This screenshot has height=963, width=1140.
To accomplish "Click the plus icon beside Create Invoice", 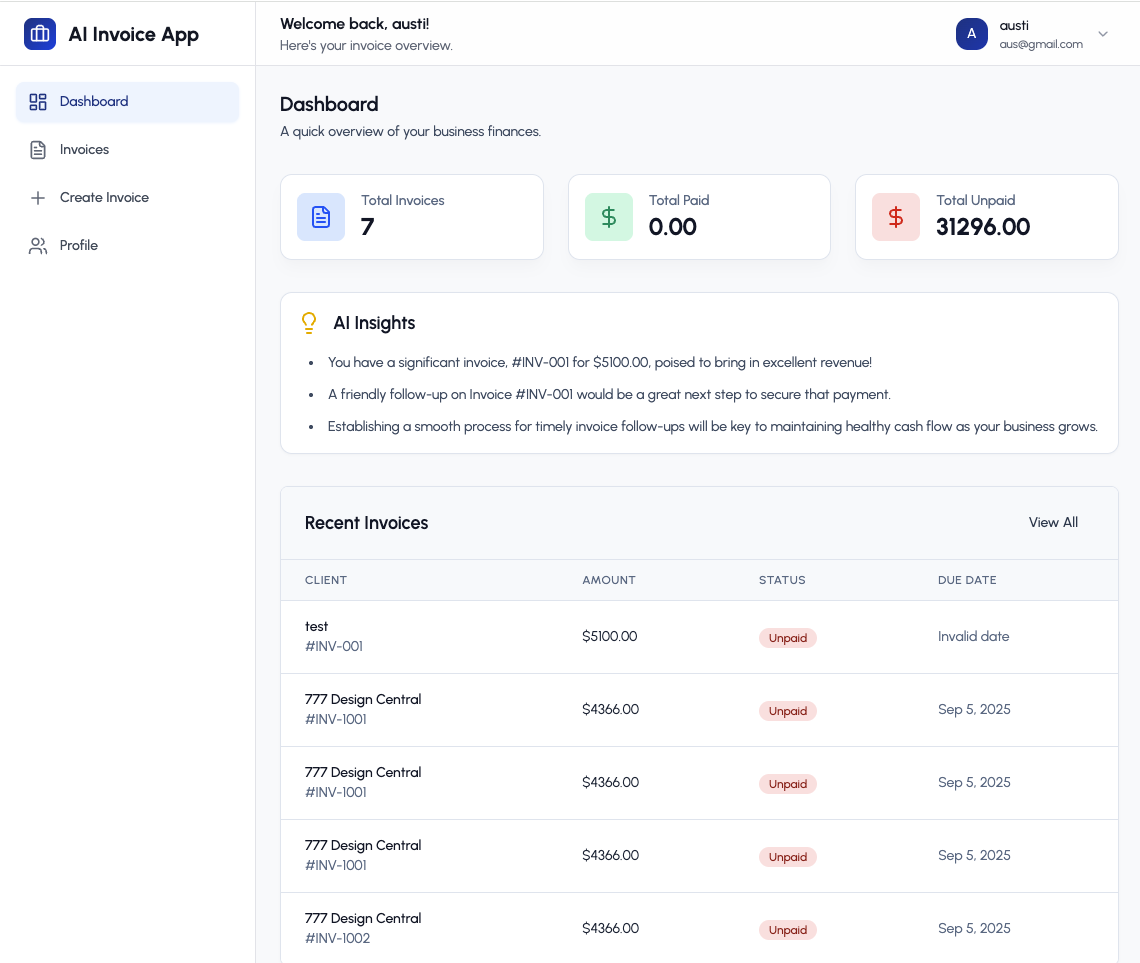I will coord(38,198).
